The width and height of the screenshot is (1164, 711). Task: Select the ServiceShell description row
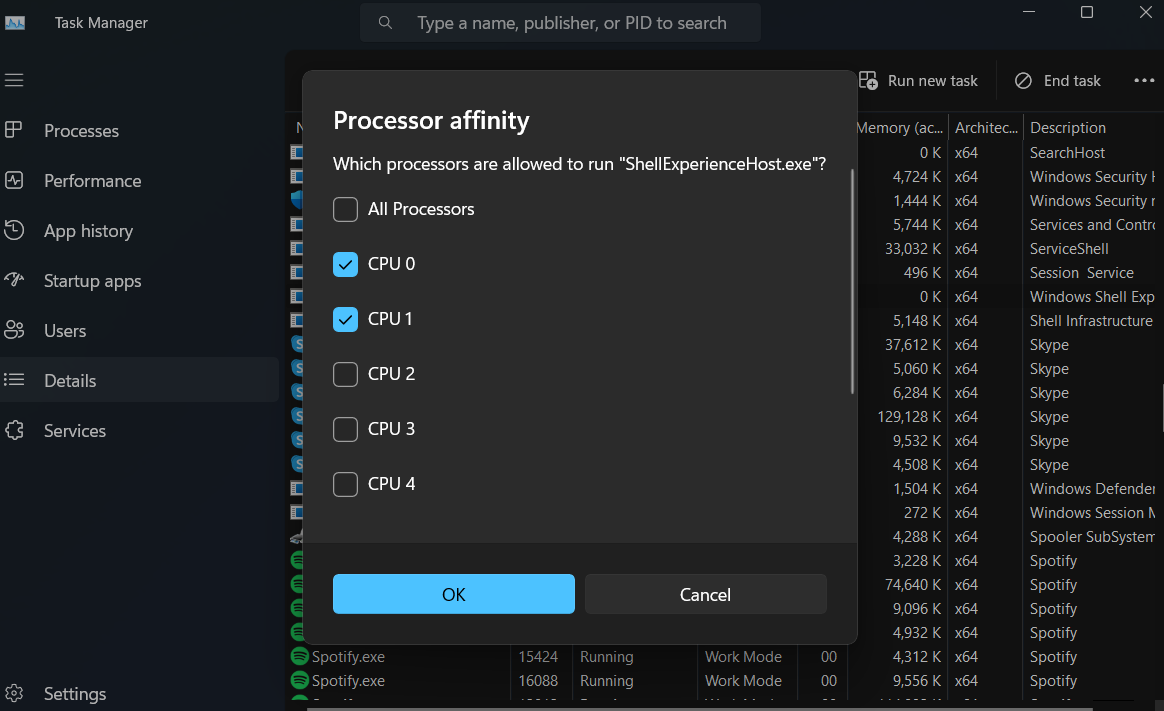coord(1069,249)
